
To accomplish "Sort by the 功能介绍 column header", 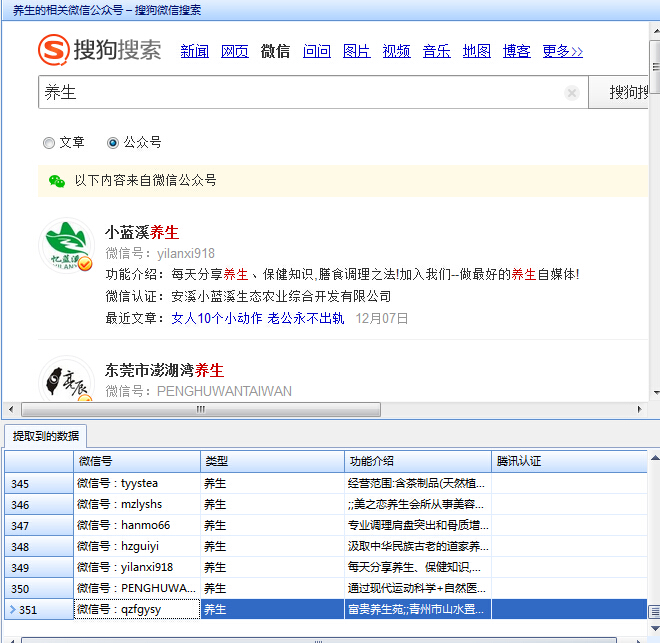I will [x=418, y=461].
